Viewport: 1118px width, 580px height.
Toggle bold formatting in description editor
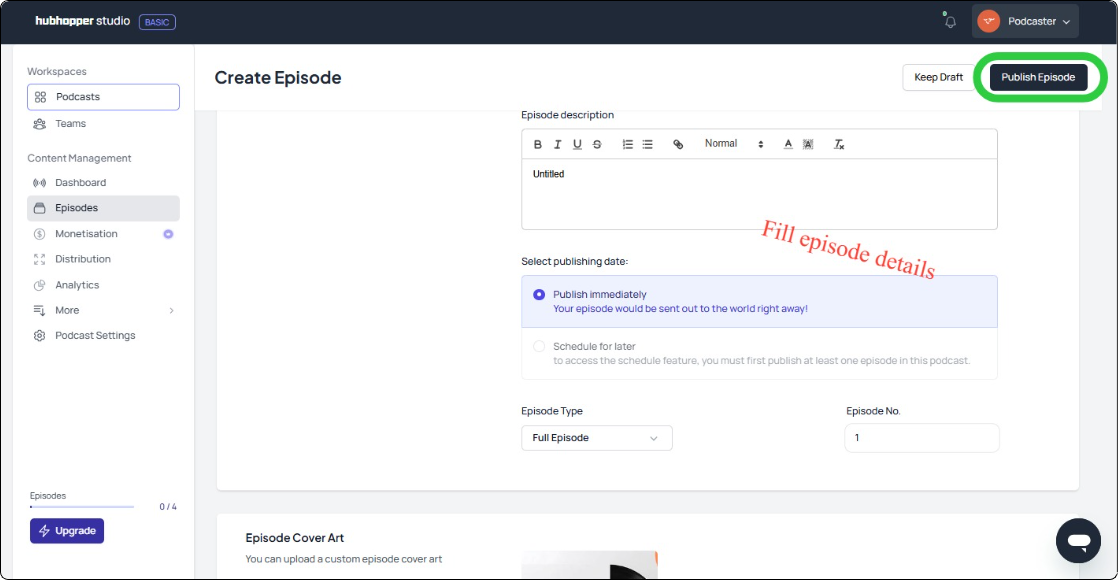tap(538, 144)
